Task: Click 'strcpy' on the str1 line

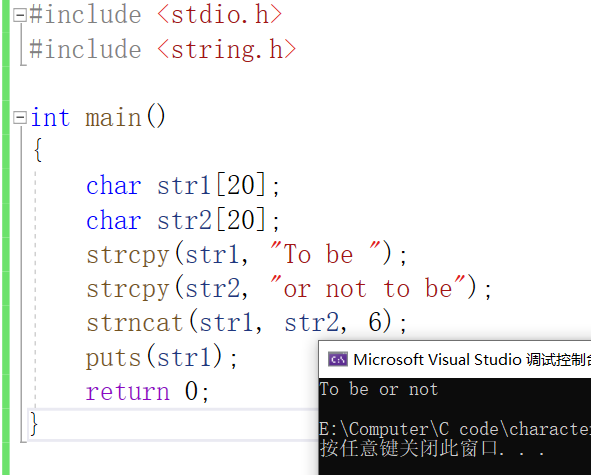Action: (128, 255)
